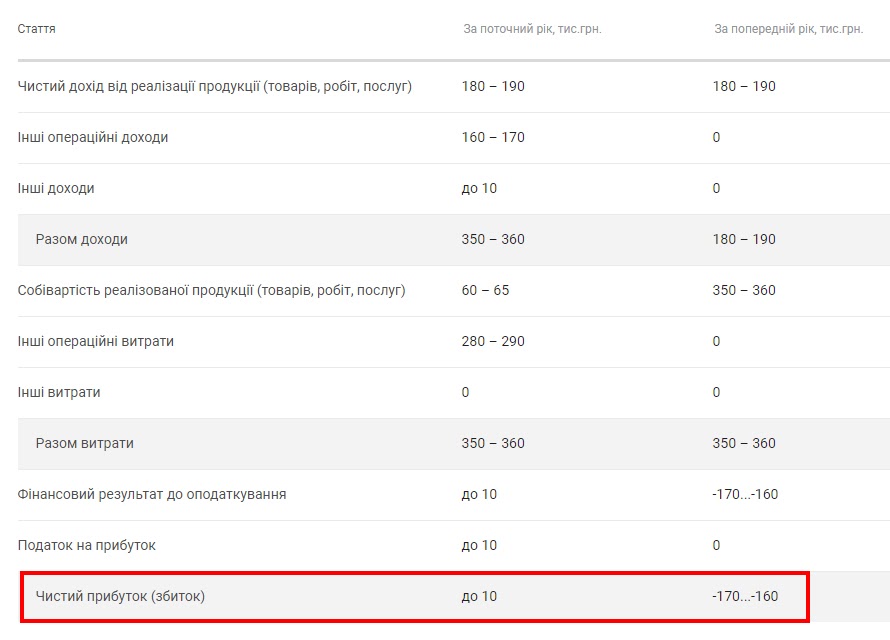Click the "Стаття" column header
890x640 pixels.
pyautogui.click(x=37, y=29)
